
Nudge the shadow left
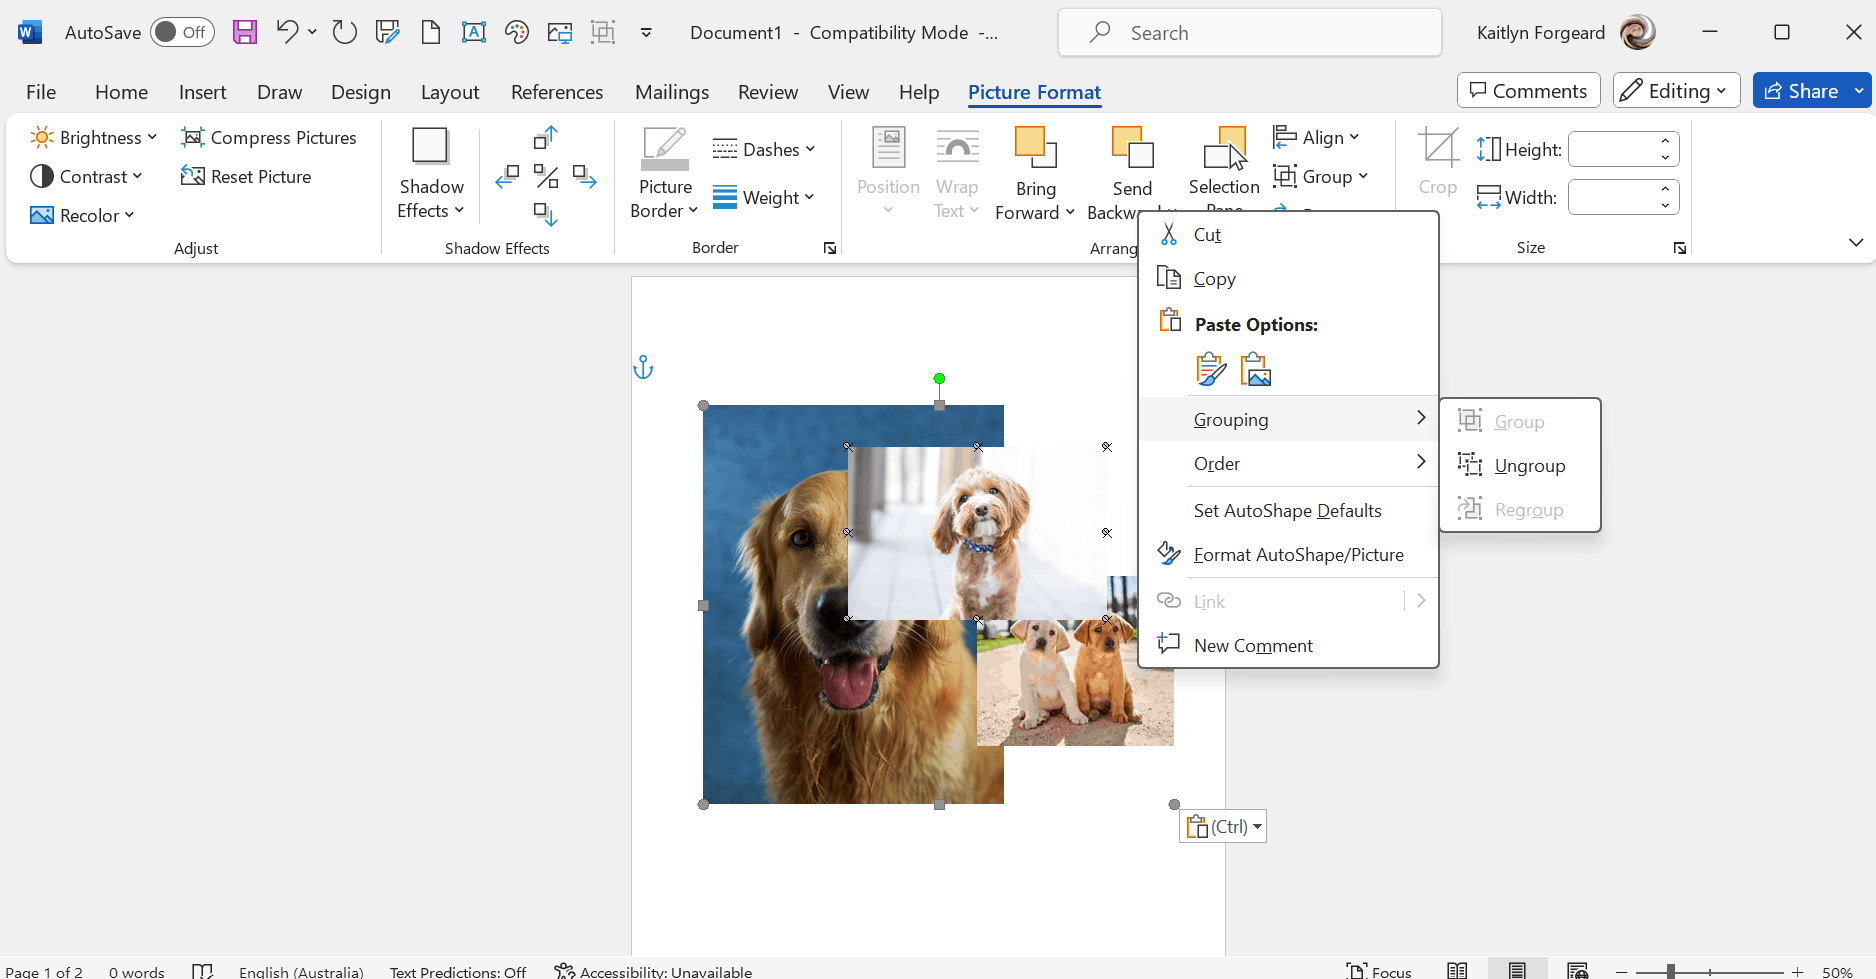tap(508, 177)
